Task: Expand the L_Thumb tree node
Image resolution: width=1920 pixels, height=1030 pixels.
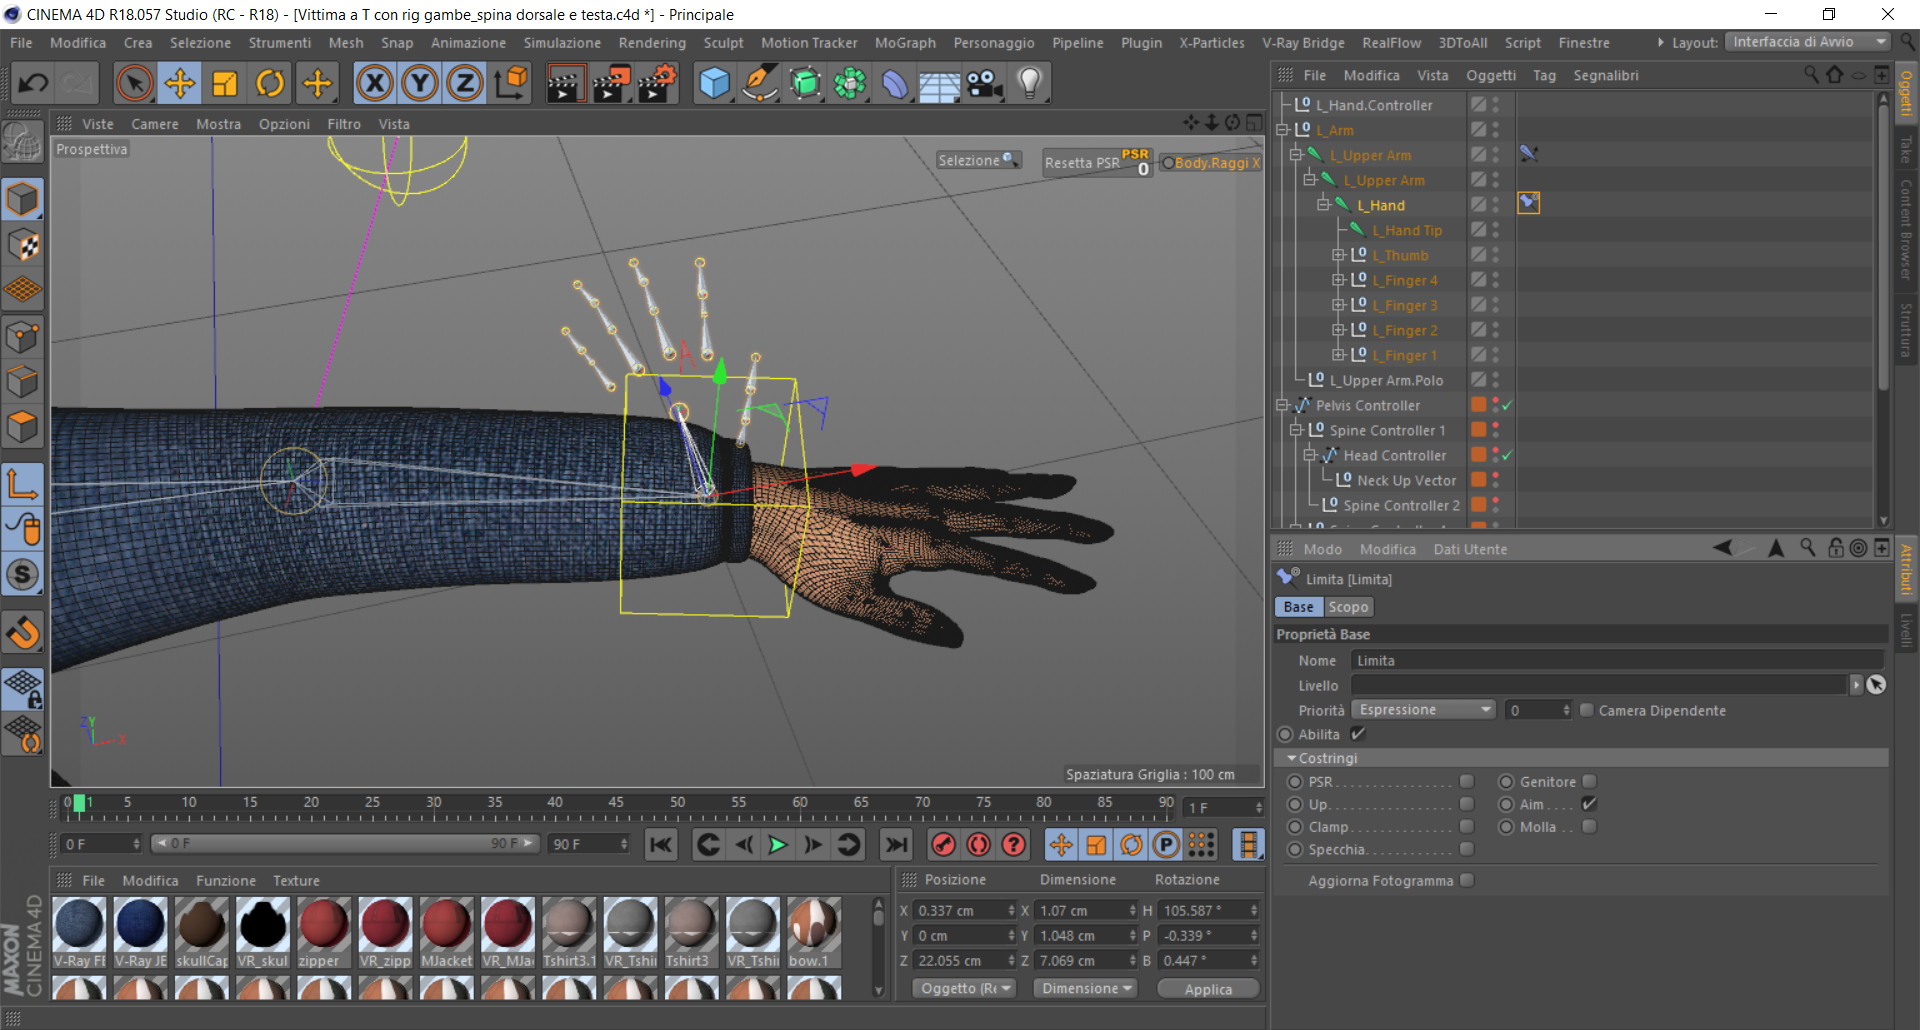Action: pos(1338,255)
